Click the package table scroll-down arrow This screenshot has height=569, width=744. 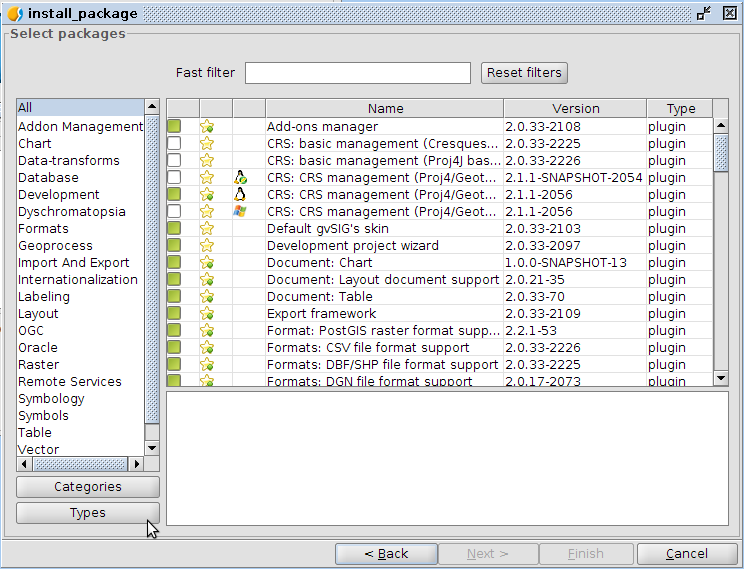[720, 378]
